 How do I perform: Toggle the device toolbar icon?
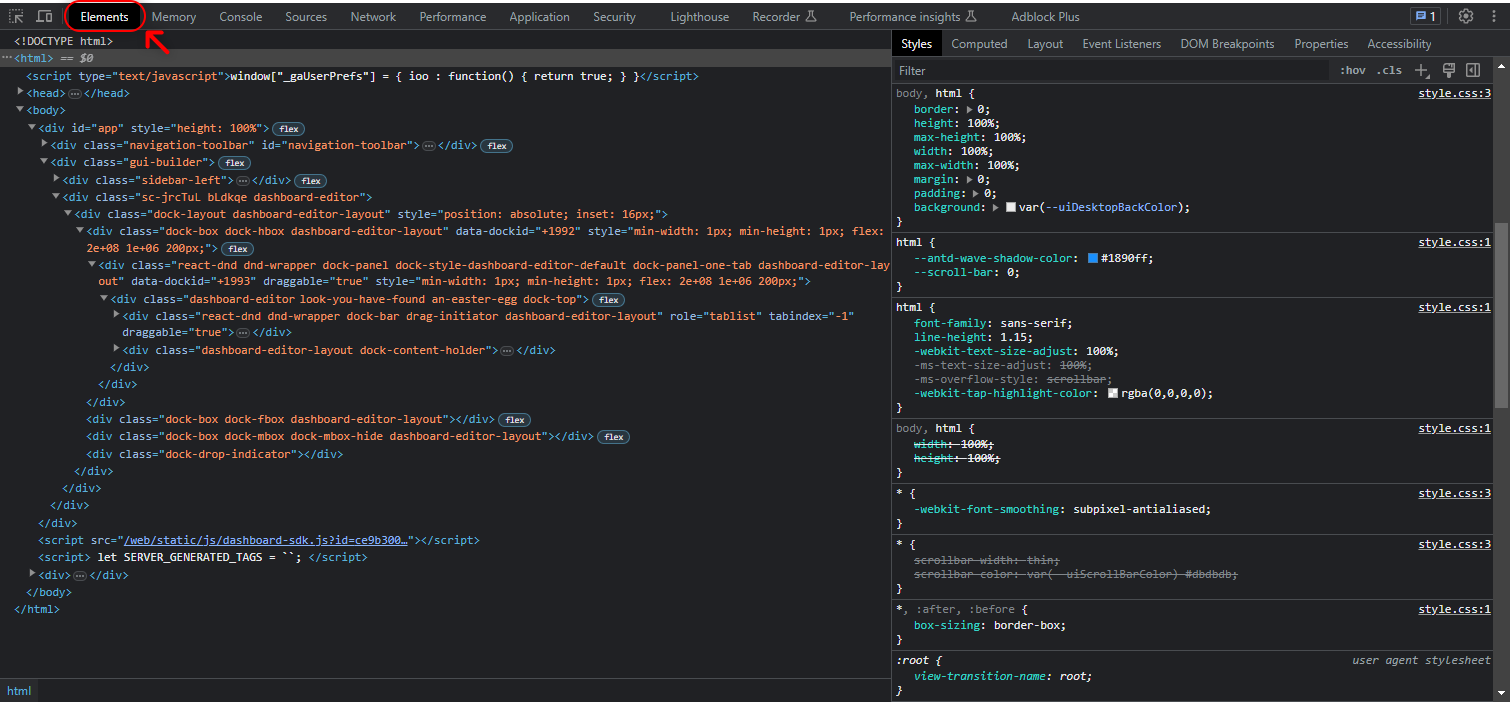click(44, 17)
